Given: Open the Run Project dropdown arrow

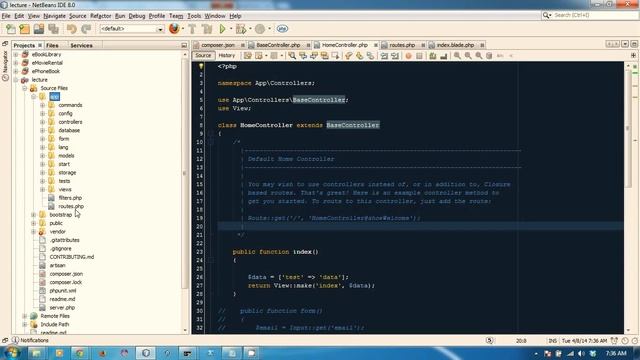Looking at the screenshot, I should (231, 29).
